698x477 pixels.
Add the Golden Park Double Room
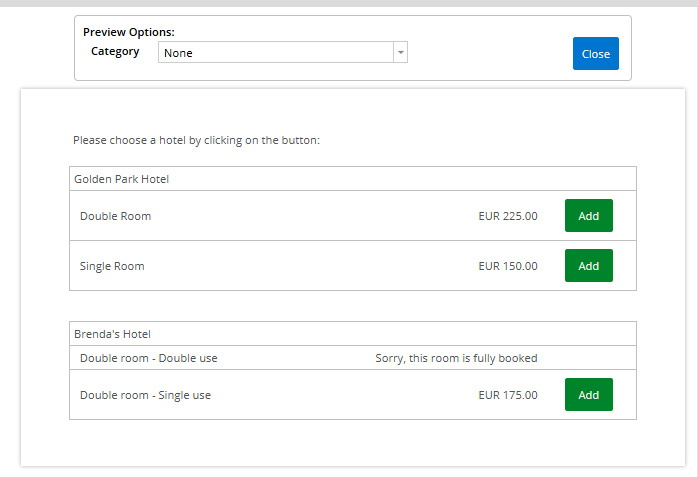point(588,216)
